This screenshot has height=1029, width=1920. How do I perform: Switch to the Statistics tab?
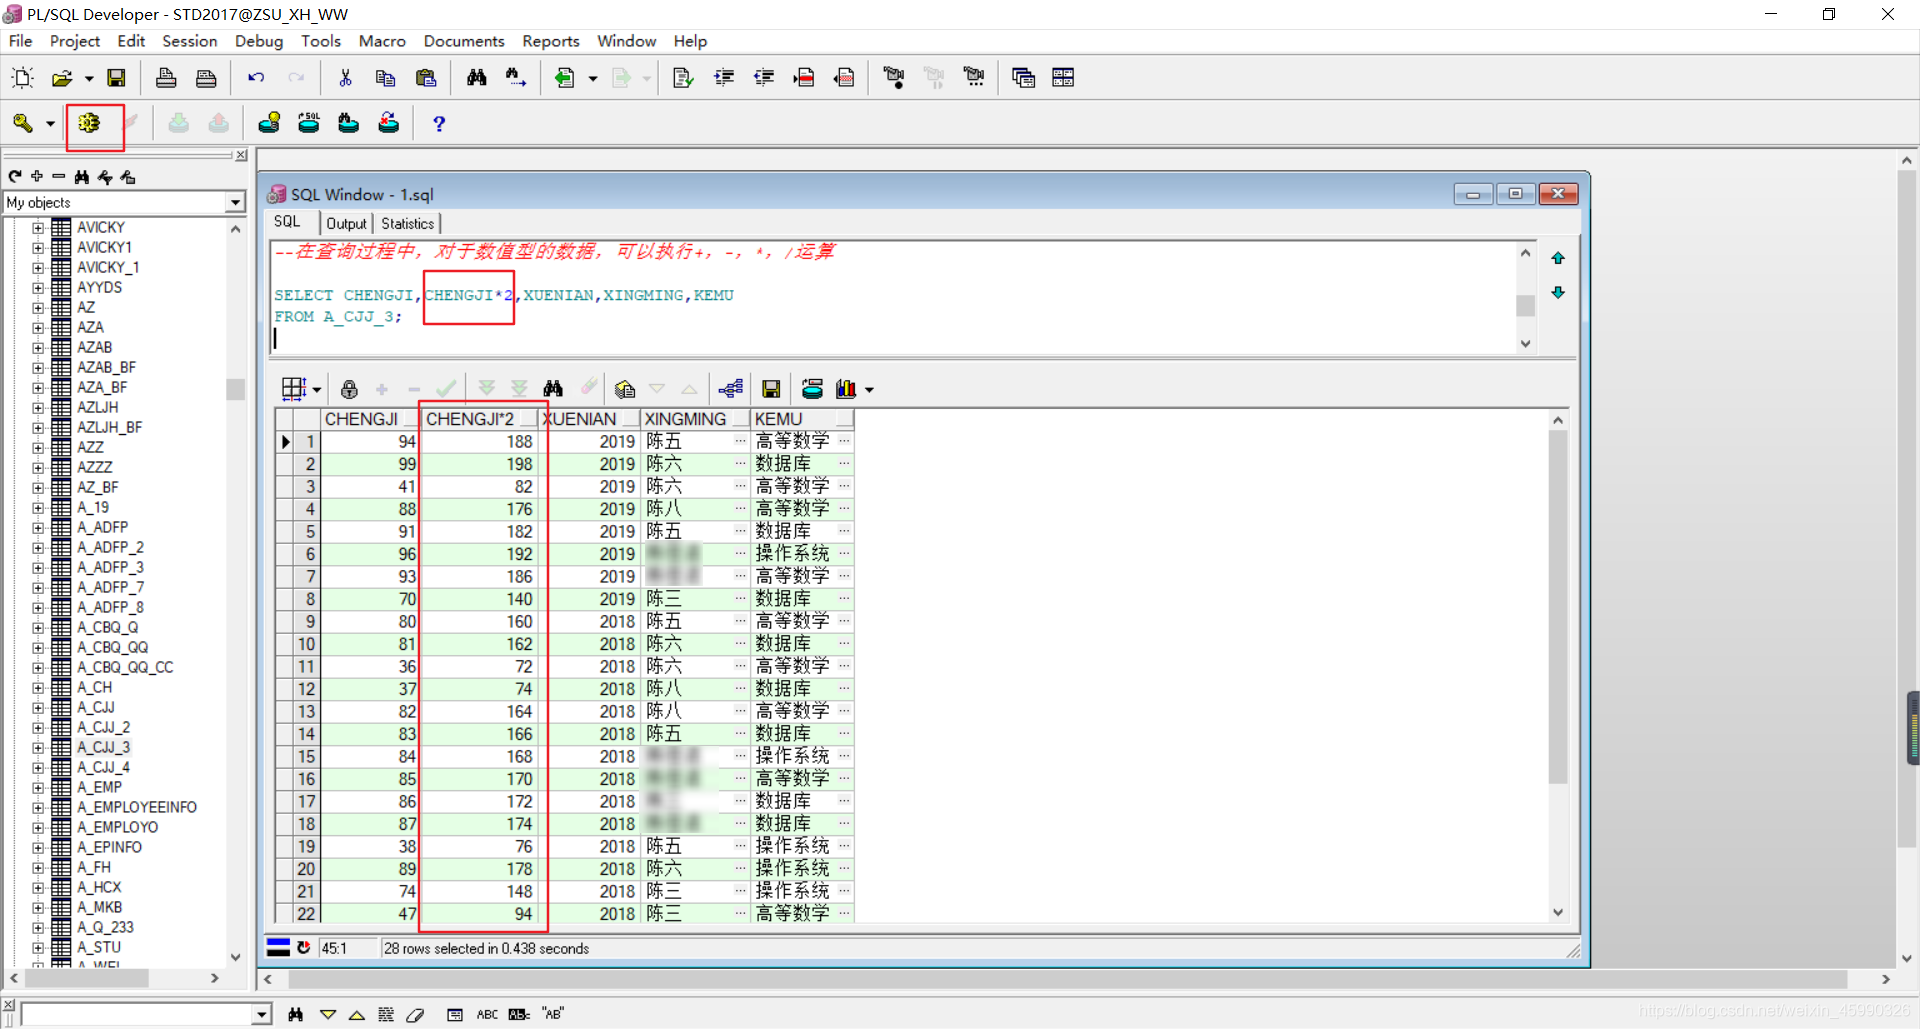pyautogui.click(x=408, y=224)
